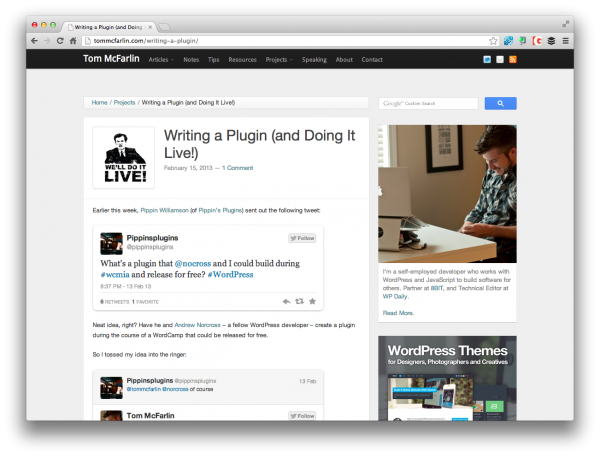Open the Speaking menu item

(x=314, y=60)
